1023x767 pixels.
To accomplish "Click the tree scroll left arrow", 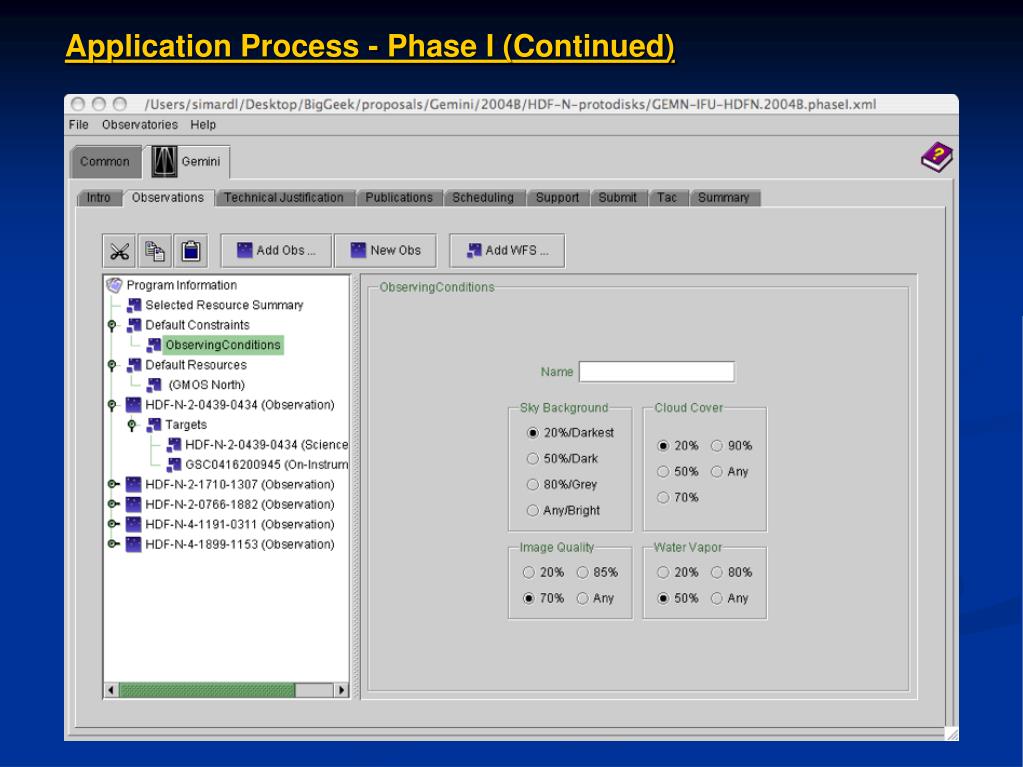I will [x=111, y=690].
